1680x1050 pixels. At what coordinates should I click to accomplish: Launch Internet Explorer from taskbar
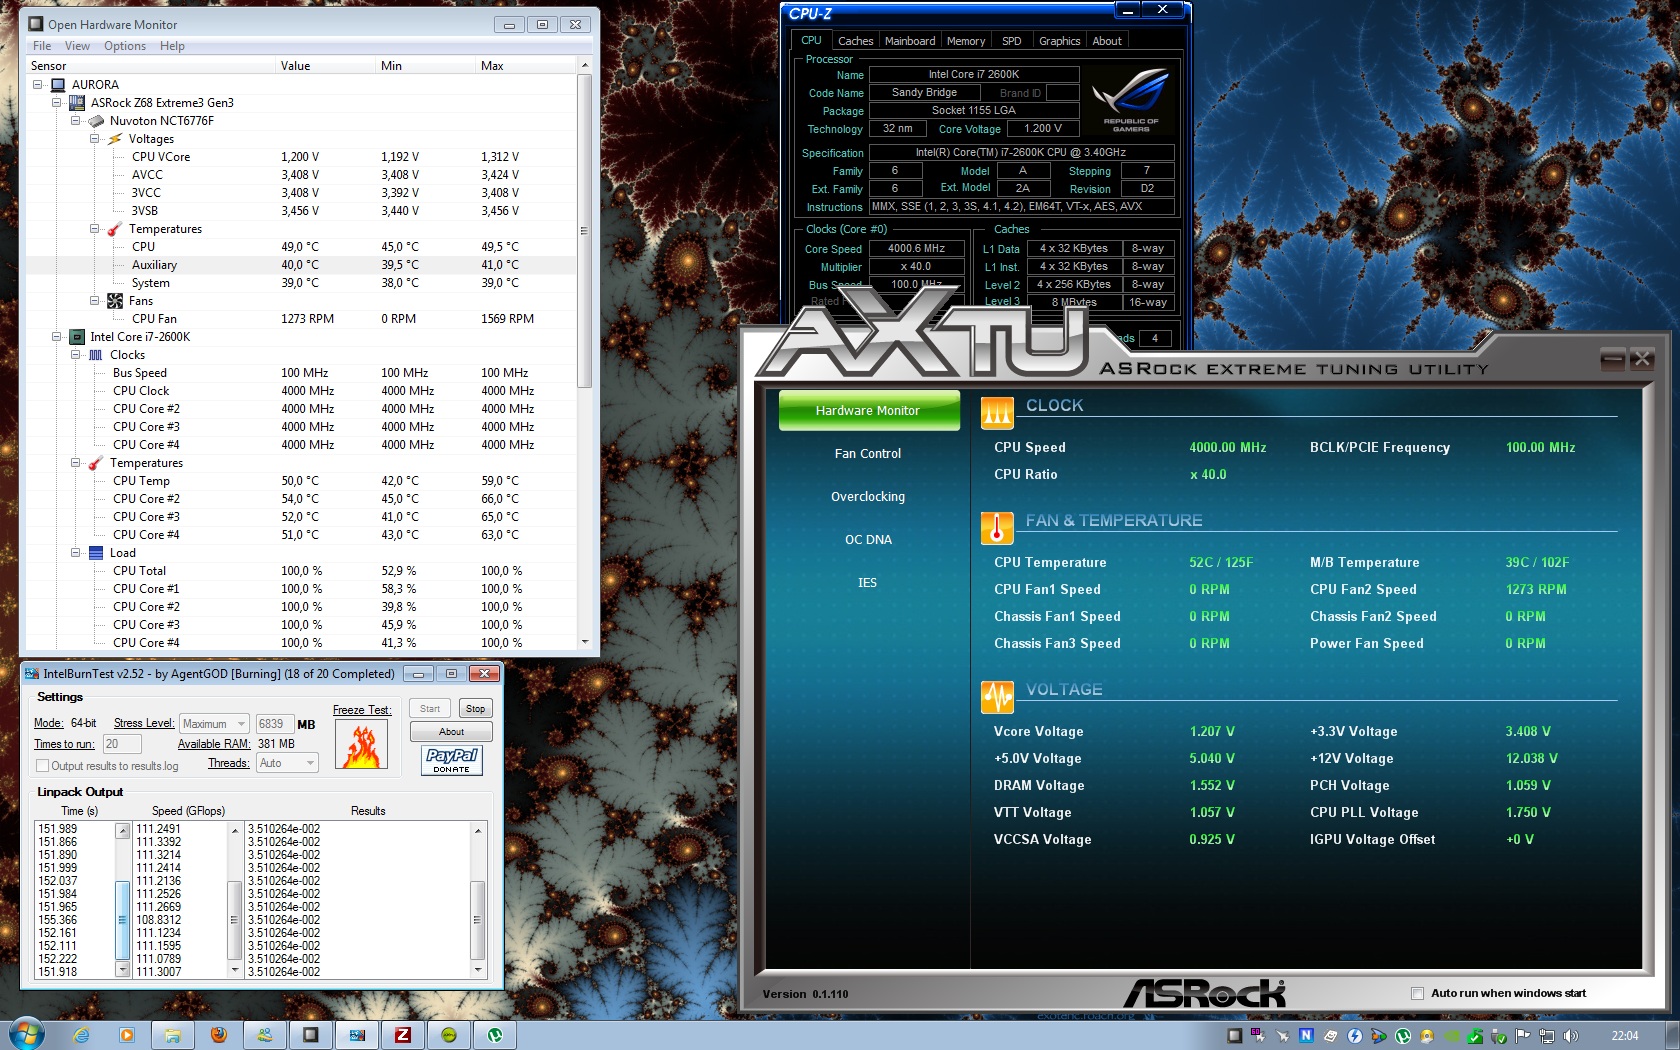click(82, 1035)
